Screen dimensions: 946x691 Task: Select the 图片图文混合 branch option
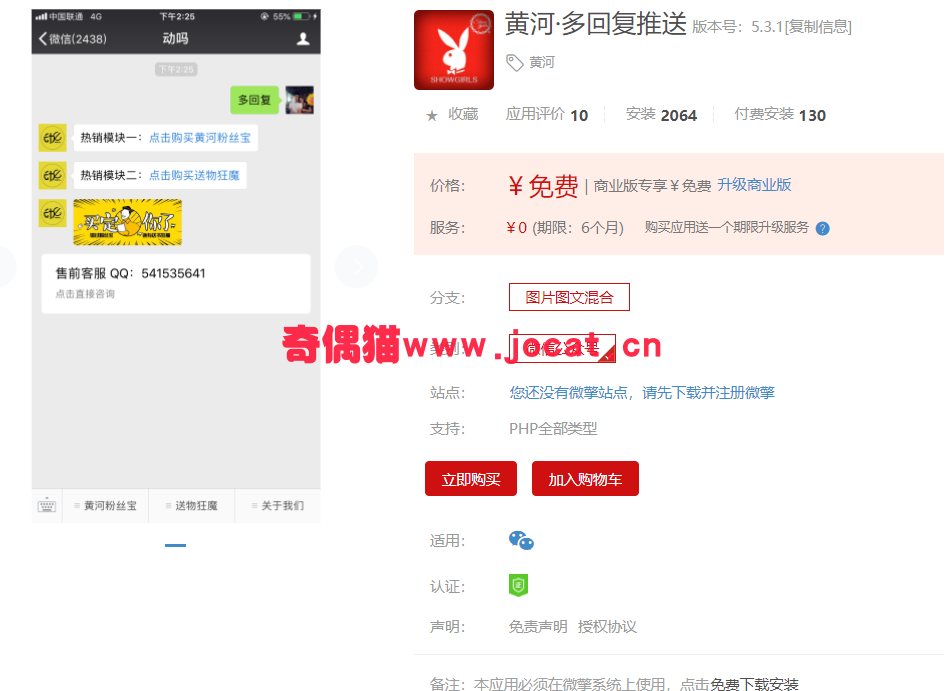point(569,297)
